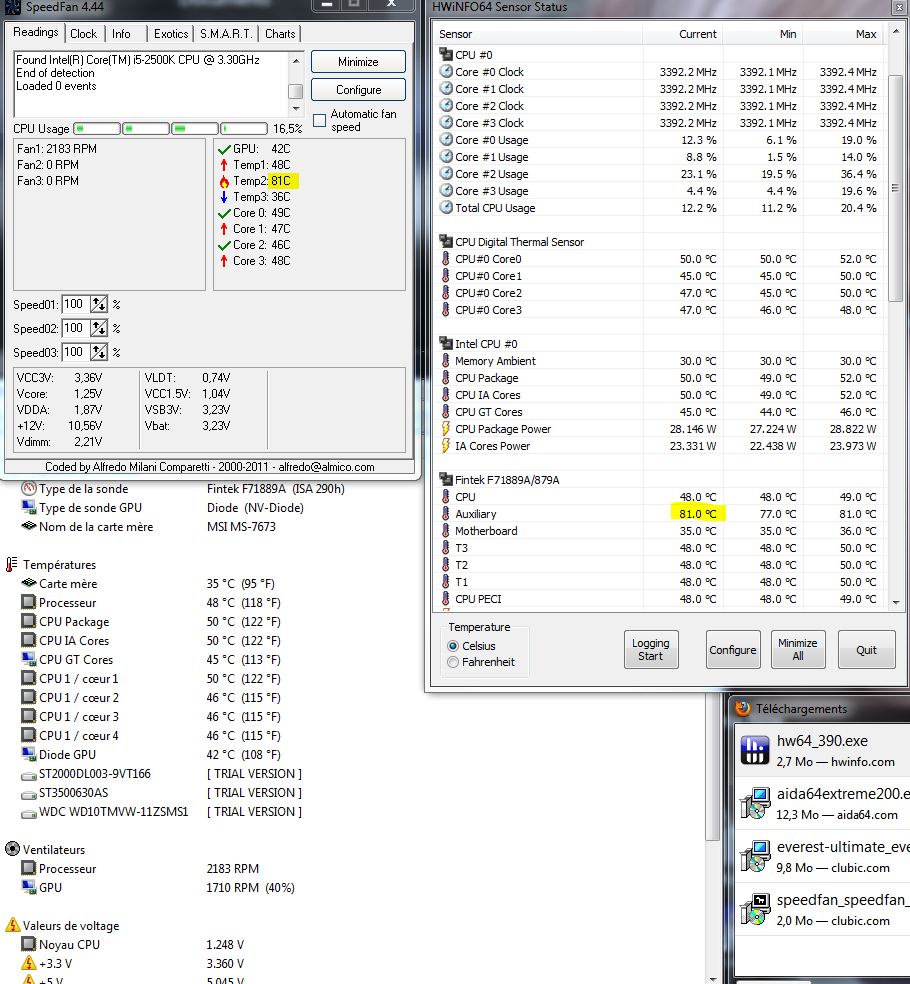This screenshot has width=910, height=984.
Task: Click the Fintek F71889A/879A group icon
Action: tap(446, 479)
